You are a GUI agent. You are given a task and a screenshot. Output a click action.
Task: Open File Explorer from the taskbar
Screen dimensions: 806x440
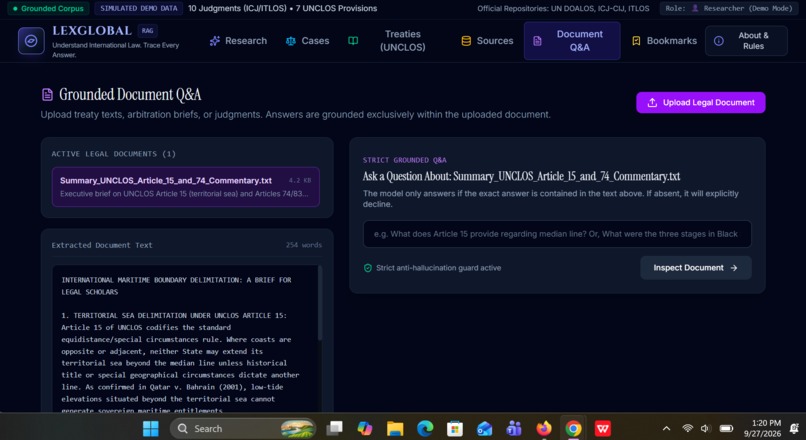tap(395, 428)
